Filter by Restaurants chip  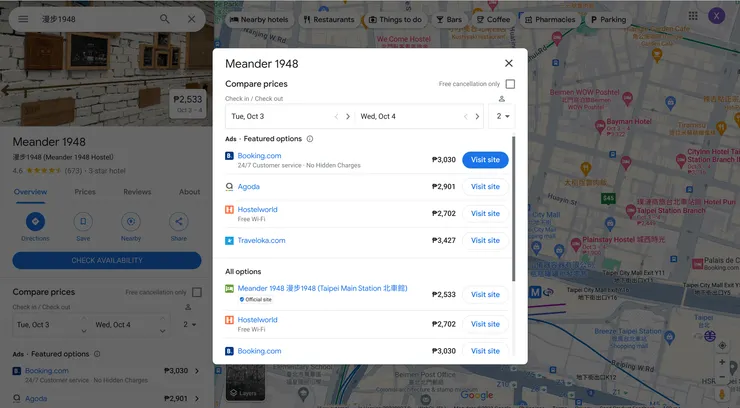click(x=328, y=20)
